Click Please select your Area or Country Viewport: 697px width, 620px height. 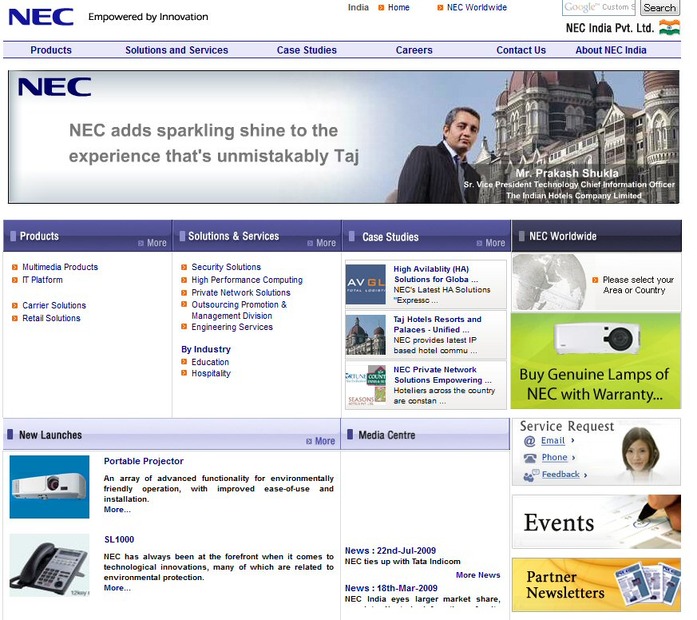click(638, 285)
